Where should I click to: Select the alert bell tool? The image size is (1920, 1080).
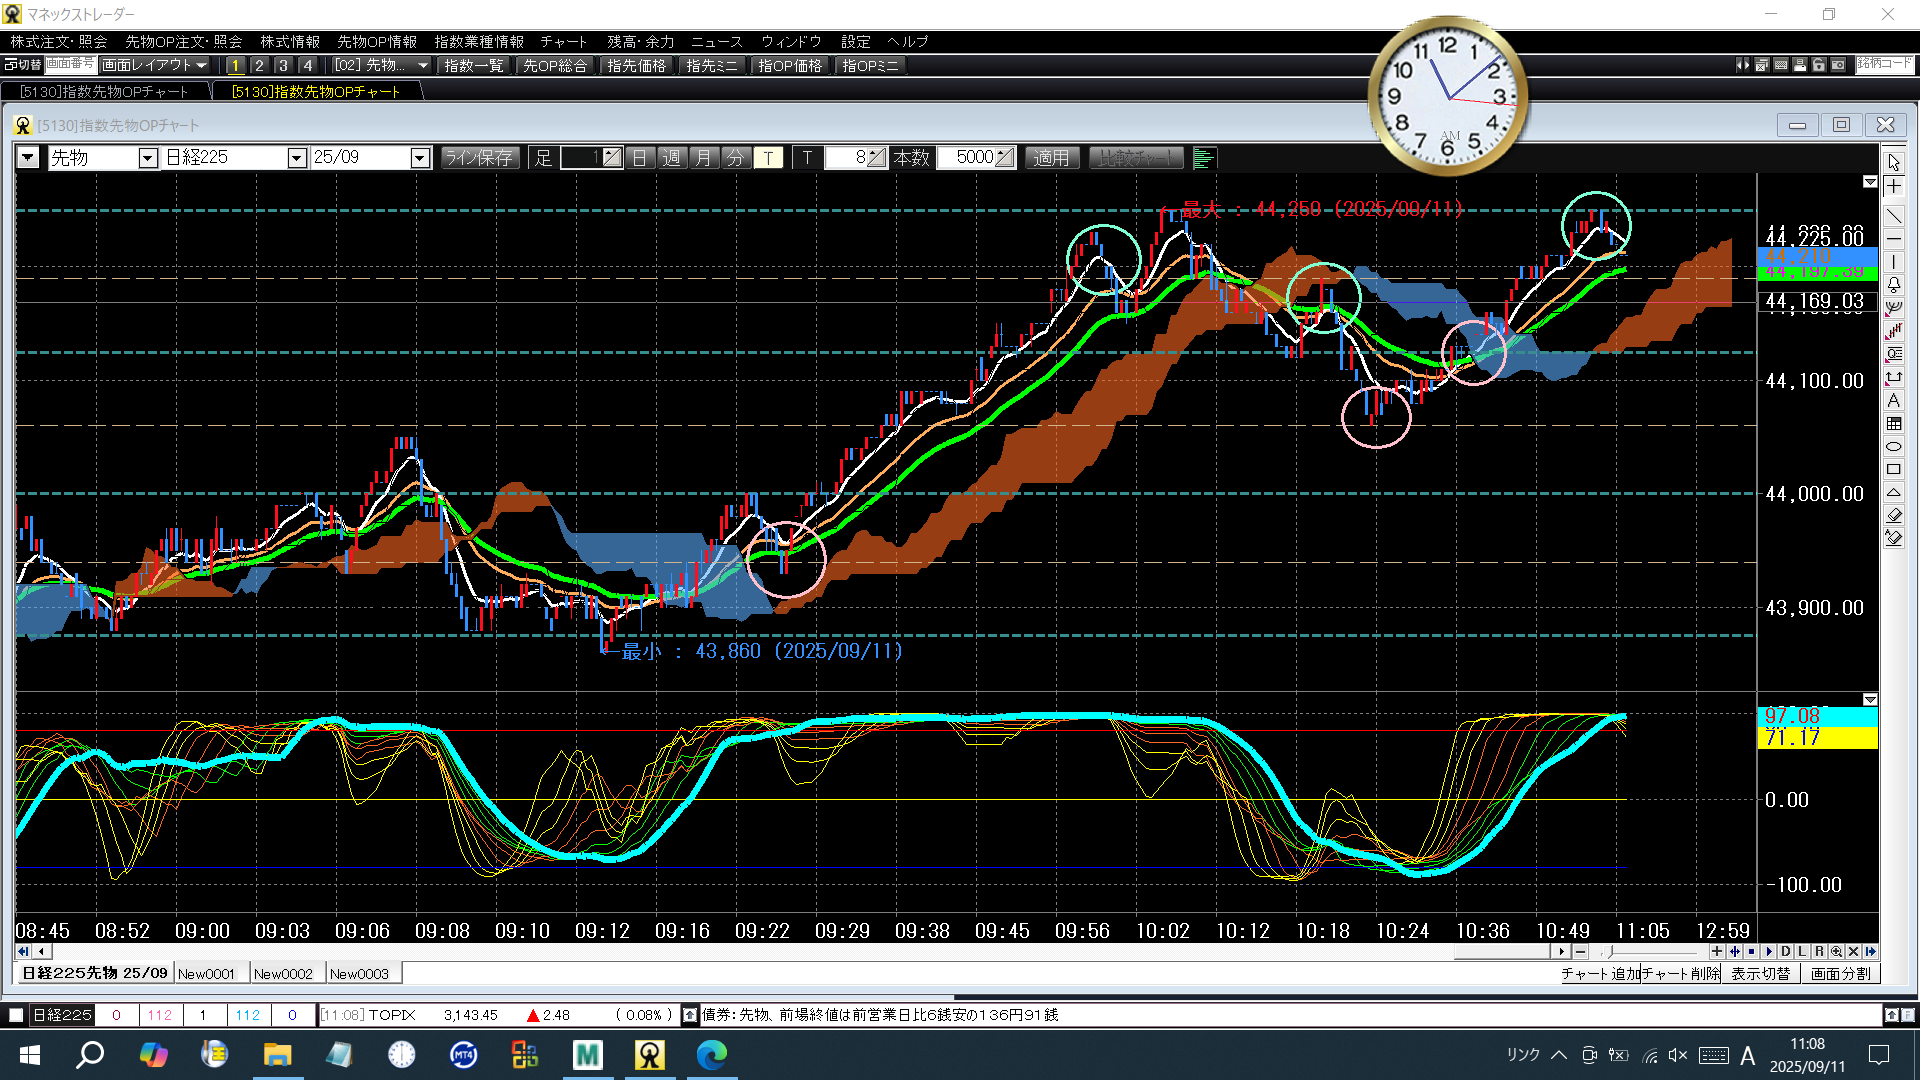[1894, 285]
